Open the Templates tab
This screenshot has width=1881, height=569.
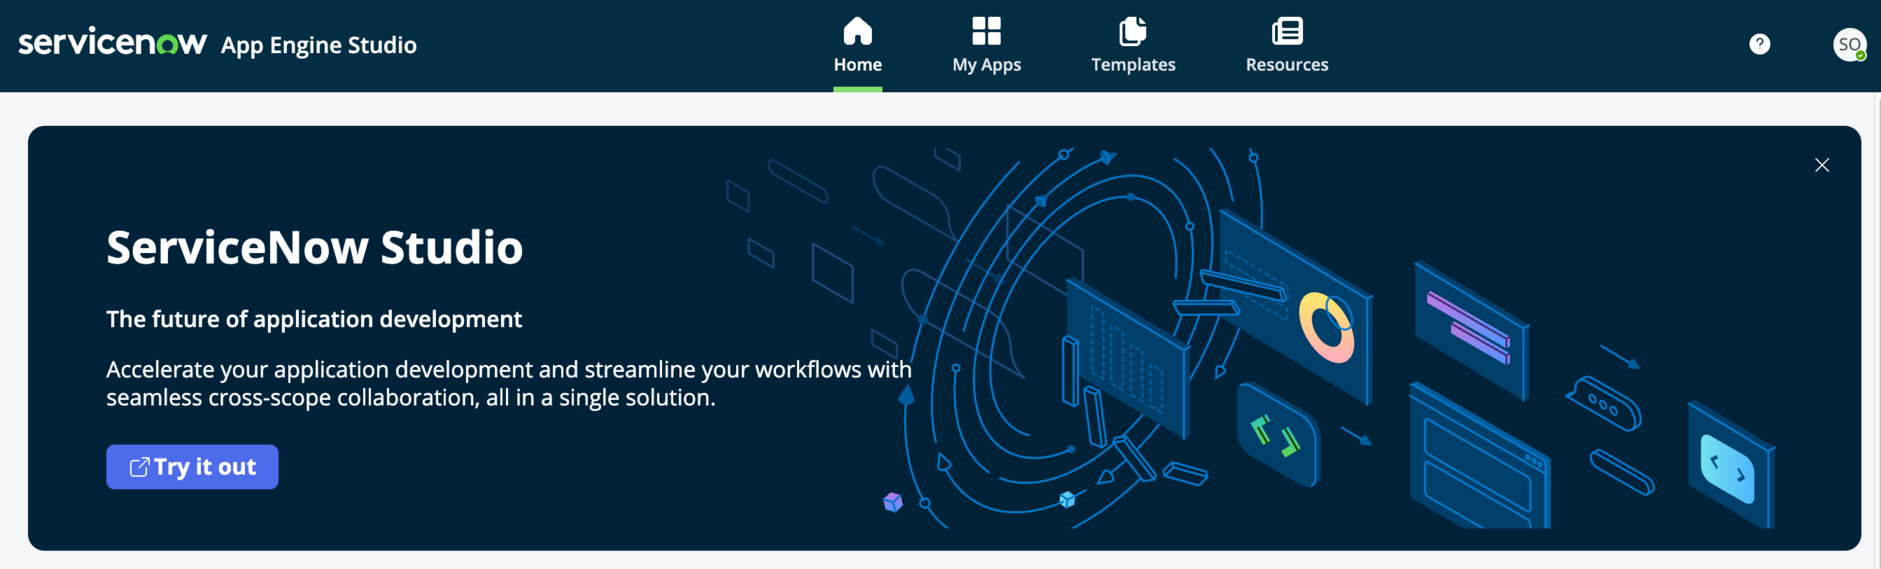1133,46
